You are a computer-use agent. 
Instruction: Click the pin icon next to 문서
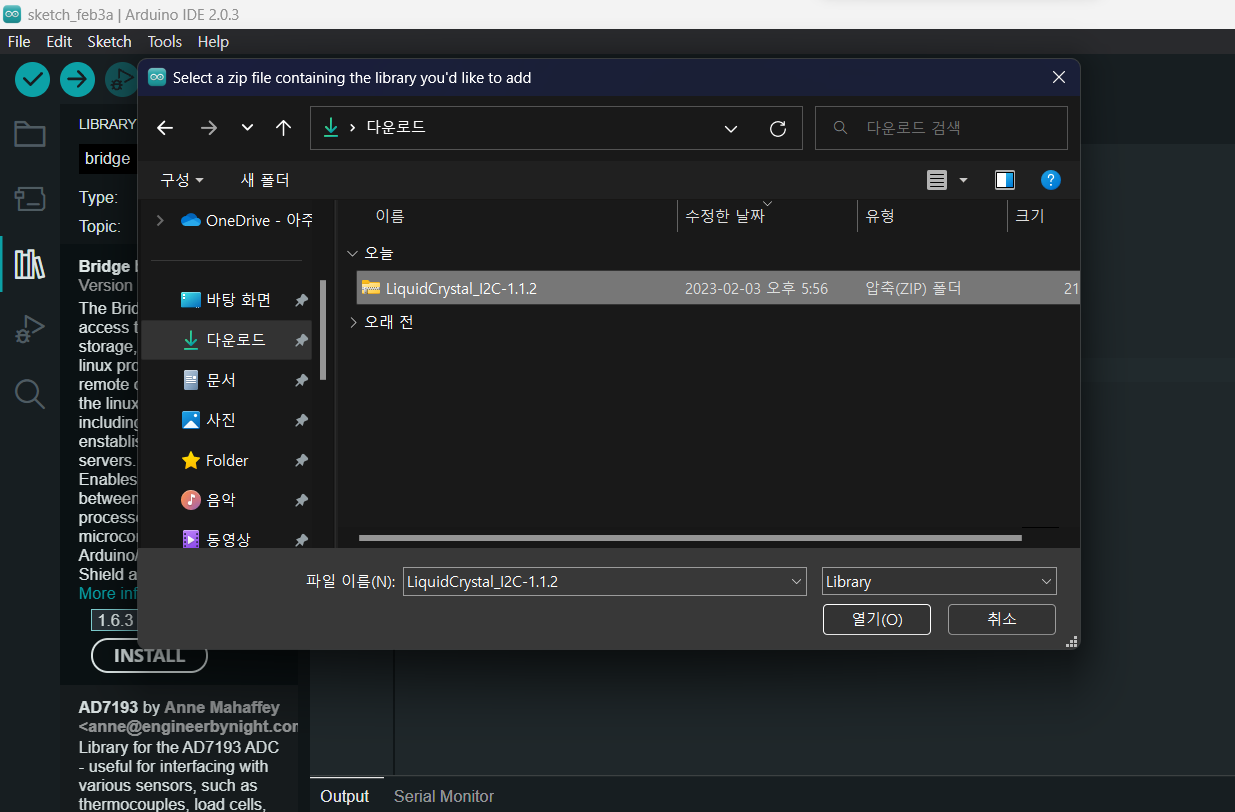301,380
